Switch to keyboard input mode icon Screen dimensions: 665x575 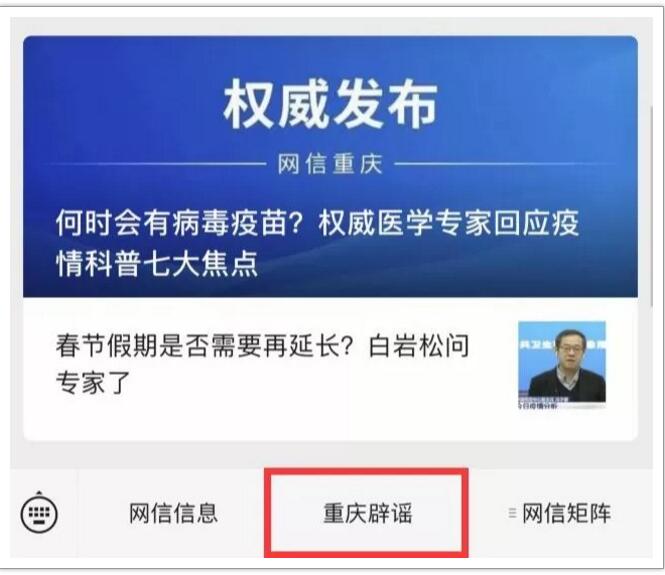pyautogui.click(x=39, y=513)
